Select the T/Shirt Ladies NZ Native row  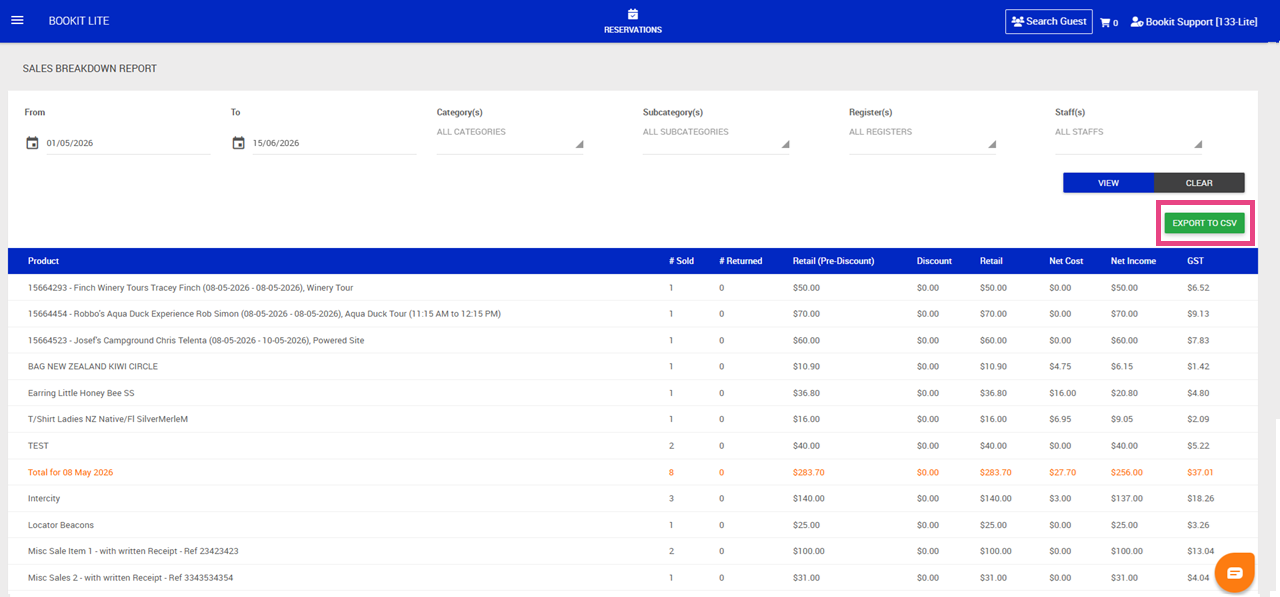[x=632, y=419]
